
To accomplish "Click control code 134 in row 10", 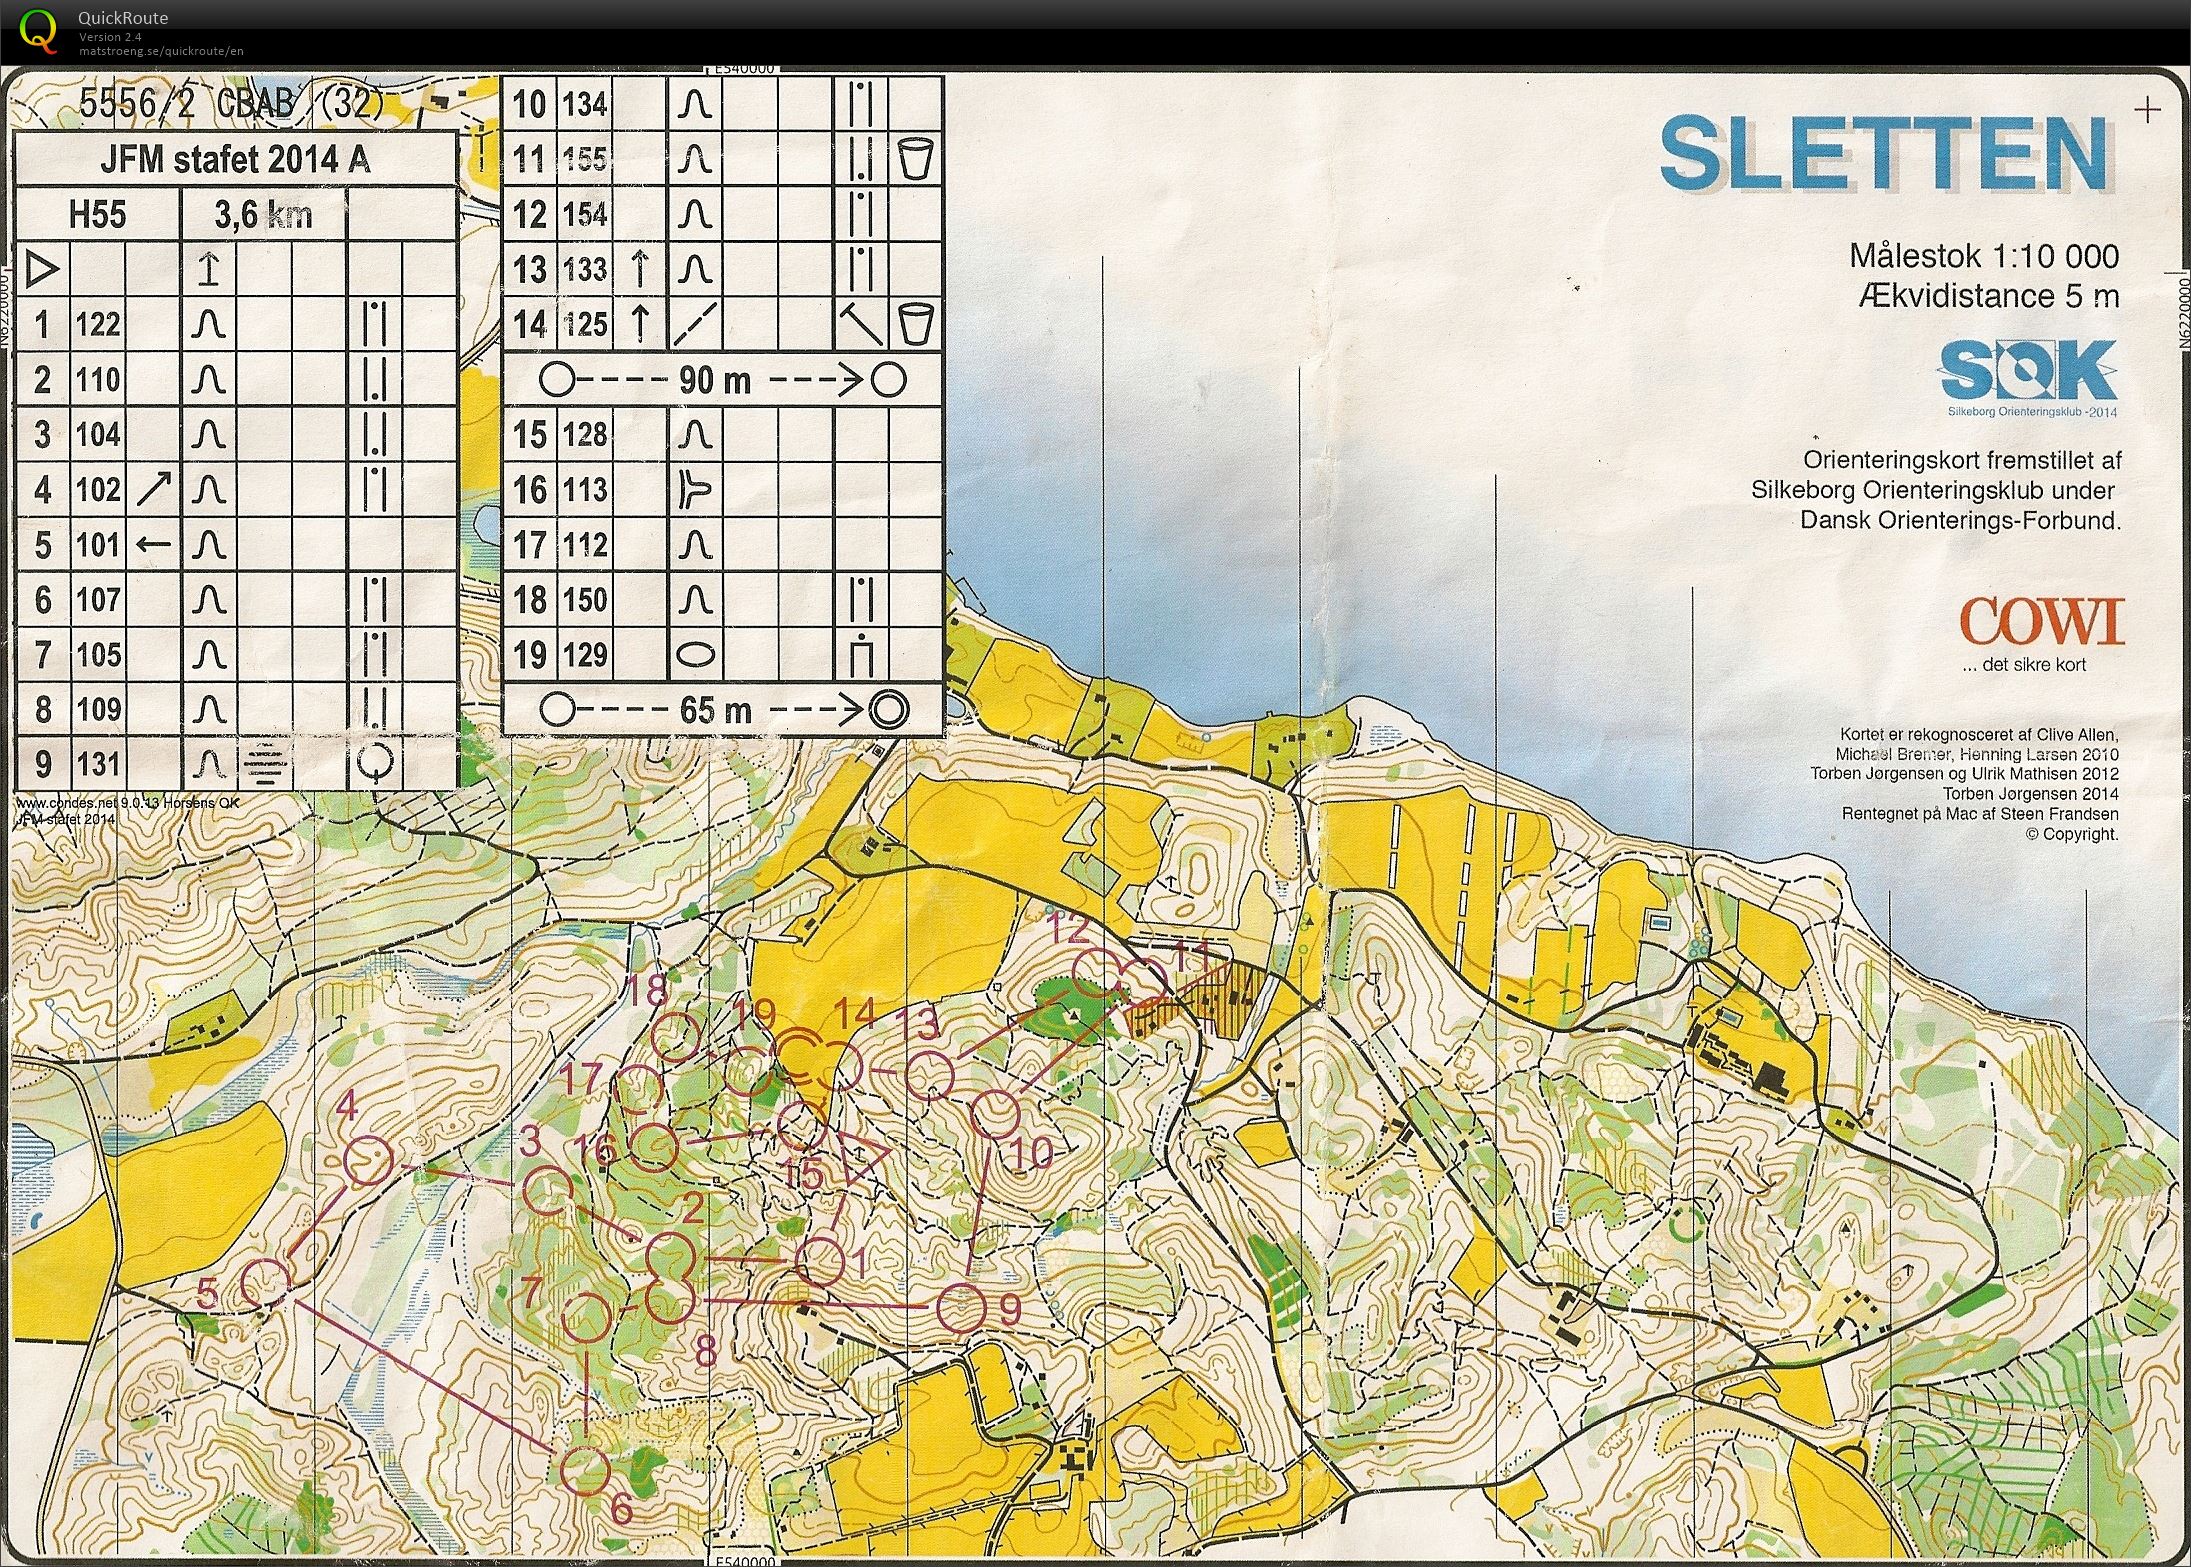I will coord(585,104).
